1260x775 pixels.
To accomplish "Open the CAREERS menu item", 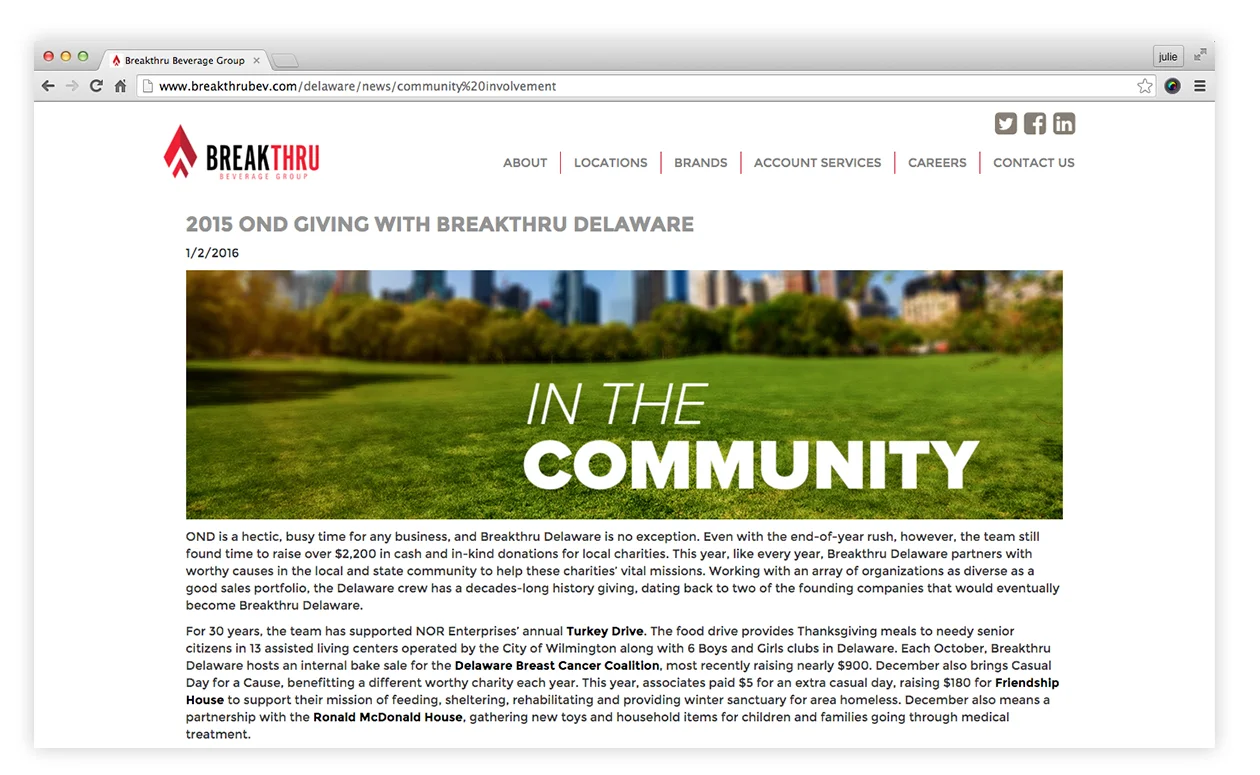I will [x=937, y=163].
